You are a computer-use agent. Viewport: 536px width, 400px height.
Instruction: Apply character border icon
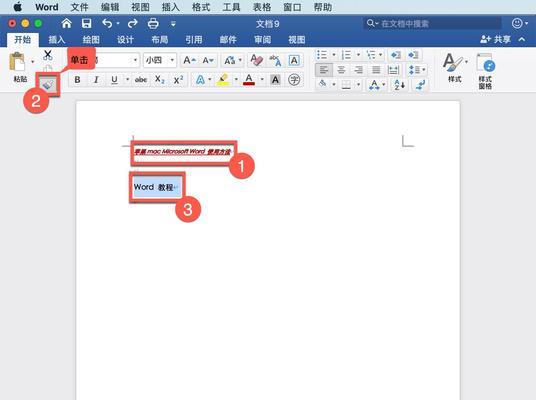coord(294,60)
